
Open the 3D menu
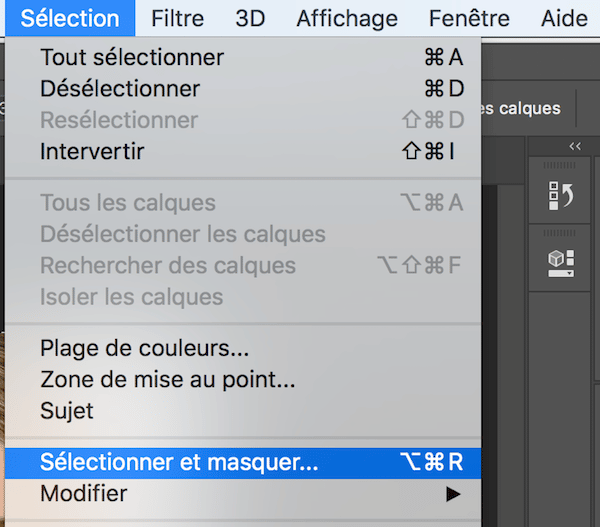250,18
